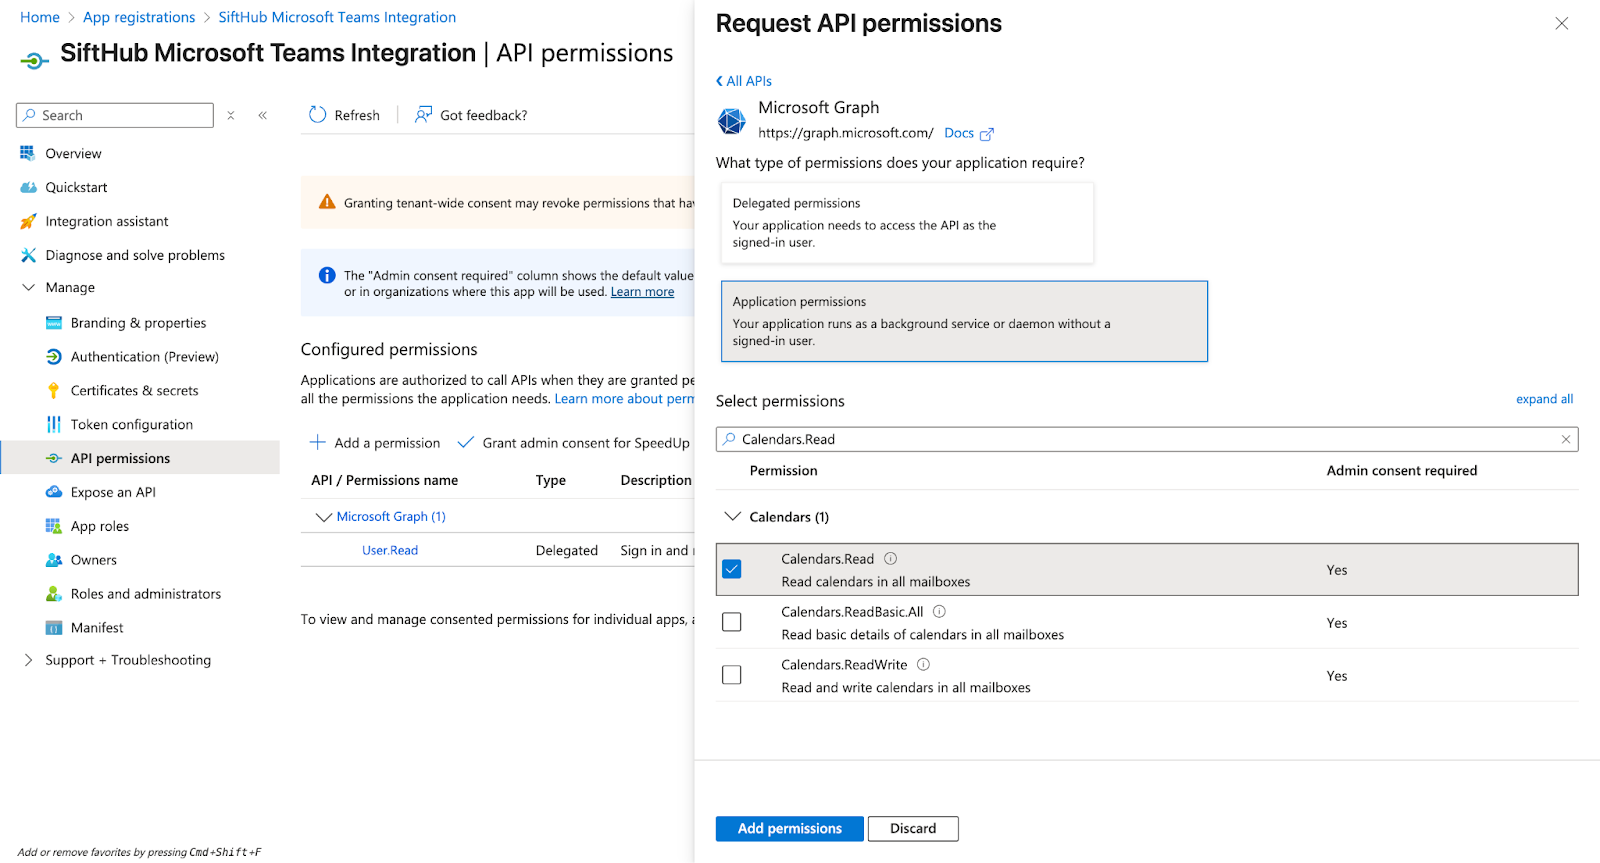Collapse the sidebar with double-chevron icon

(x=263, y=116)
